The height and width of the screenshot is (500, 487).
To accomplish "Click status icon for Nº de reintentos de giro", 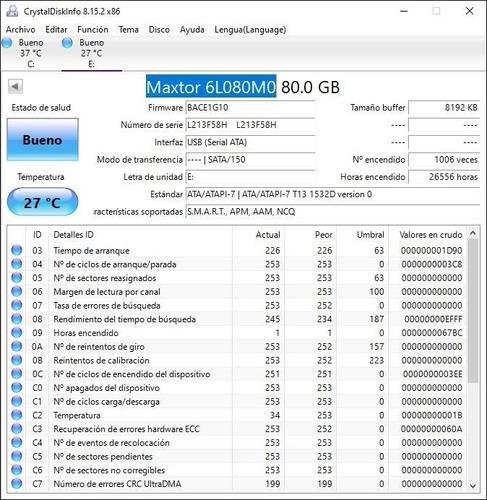I will 17,346.
